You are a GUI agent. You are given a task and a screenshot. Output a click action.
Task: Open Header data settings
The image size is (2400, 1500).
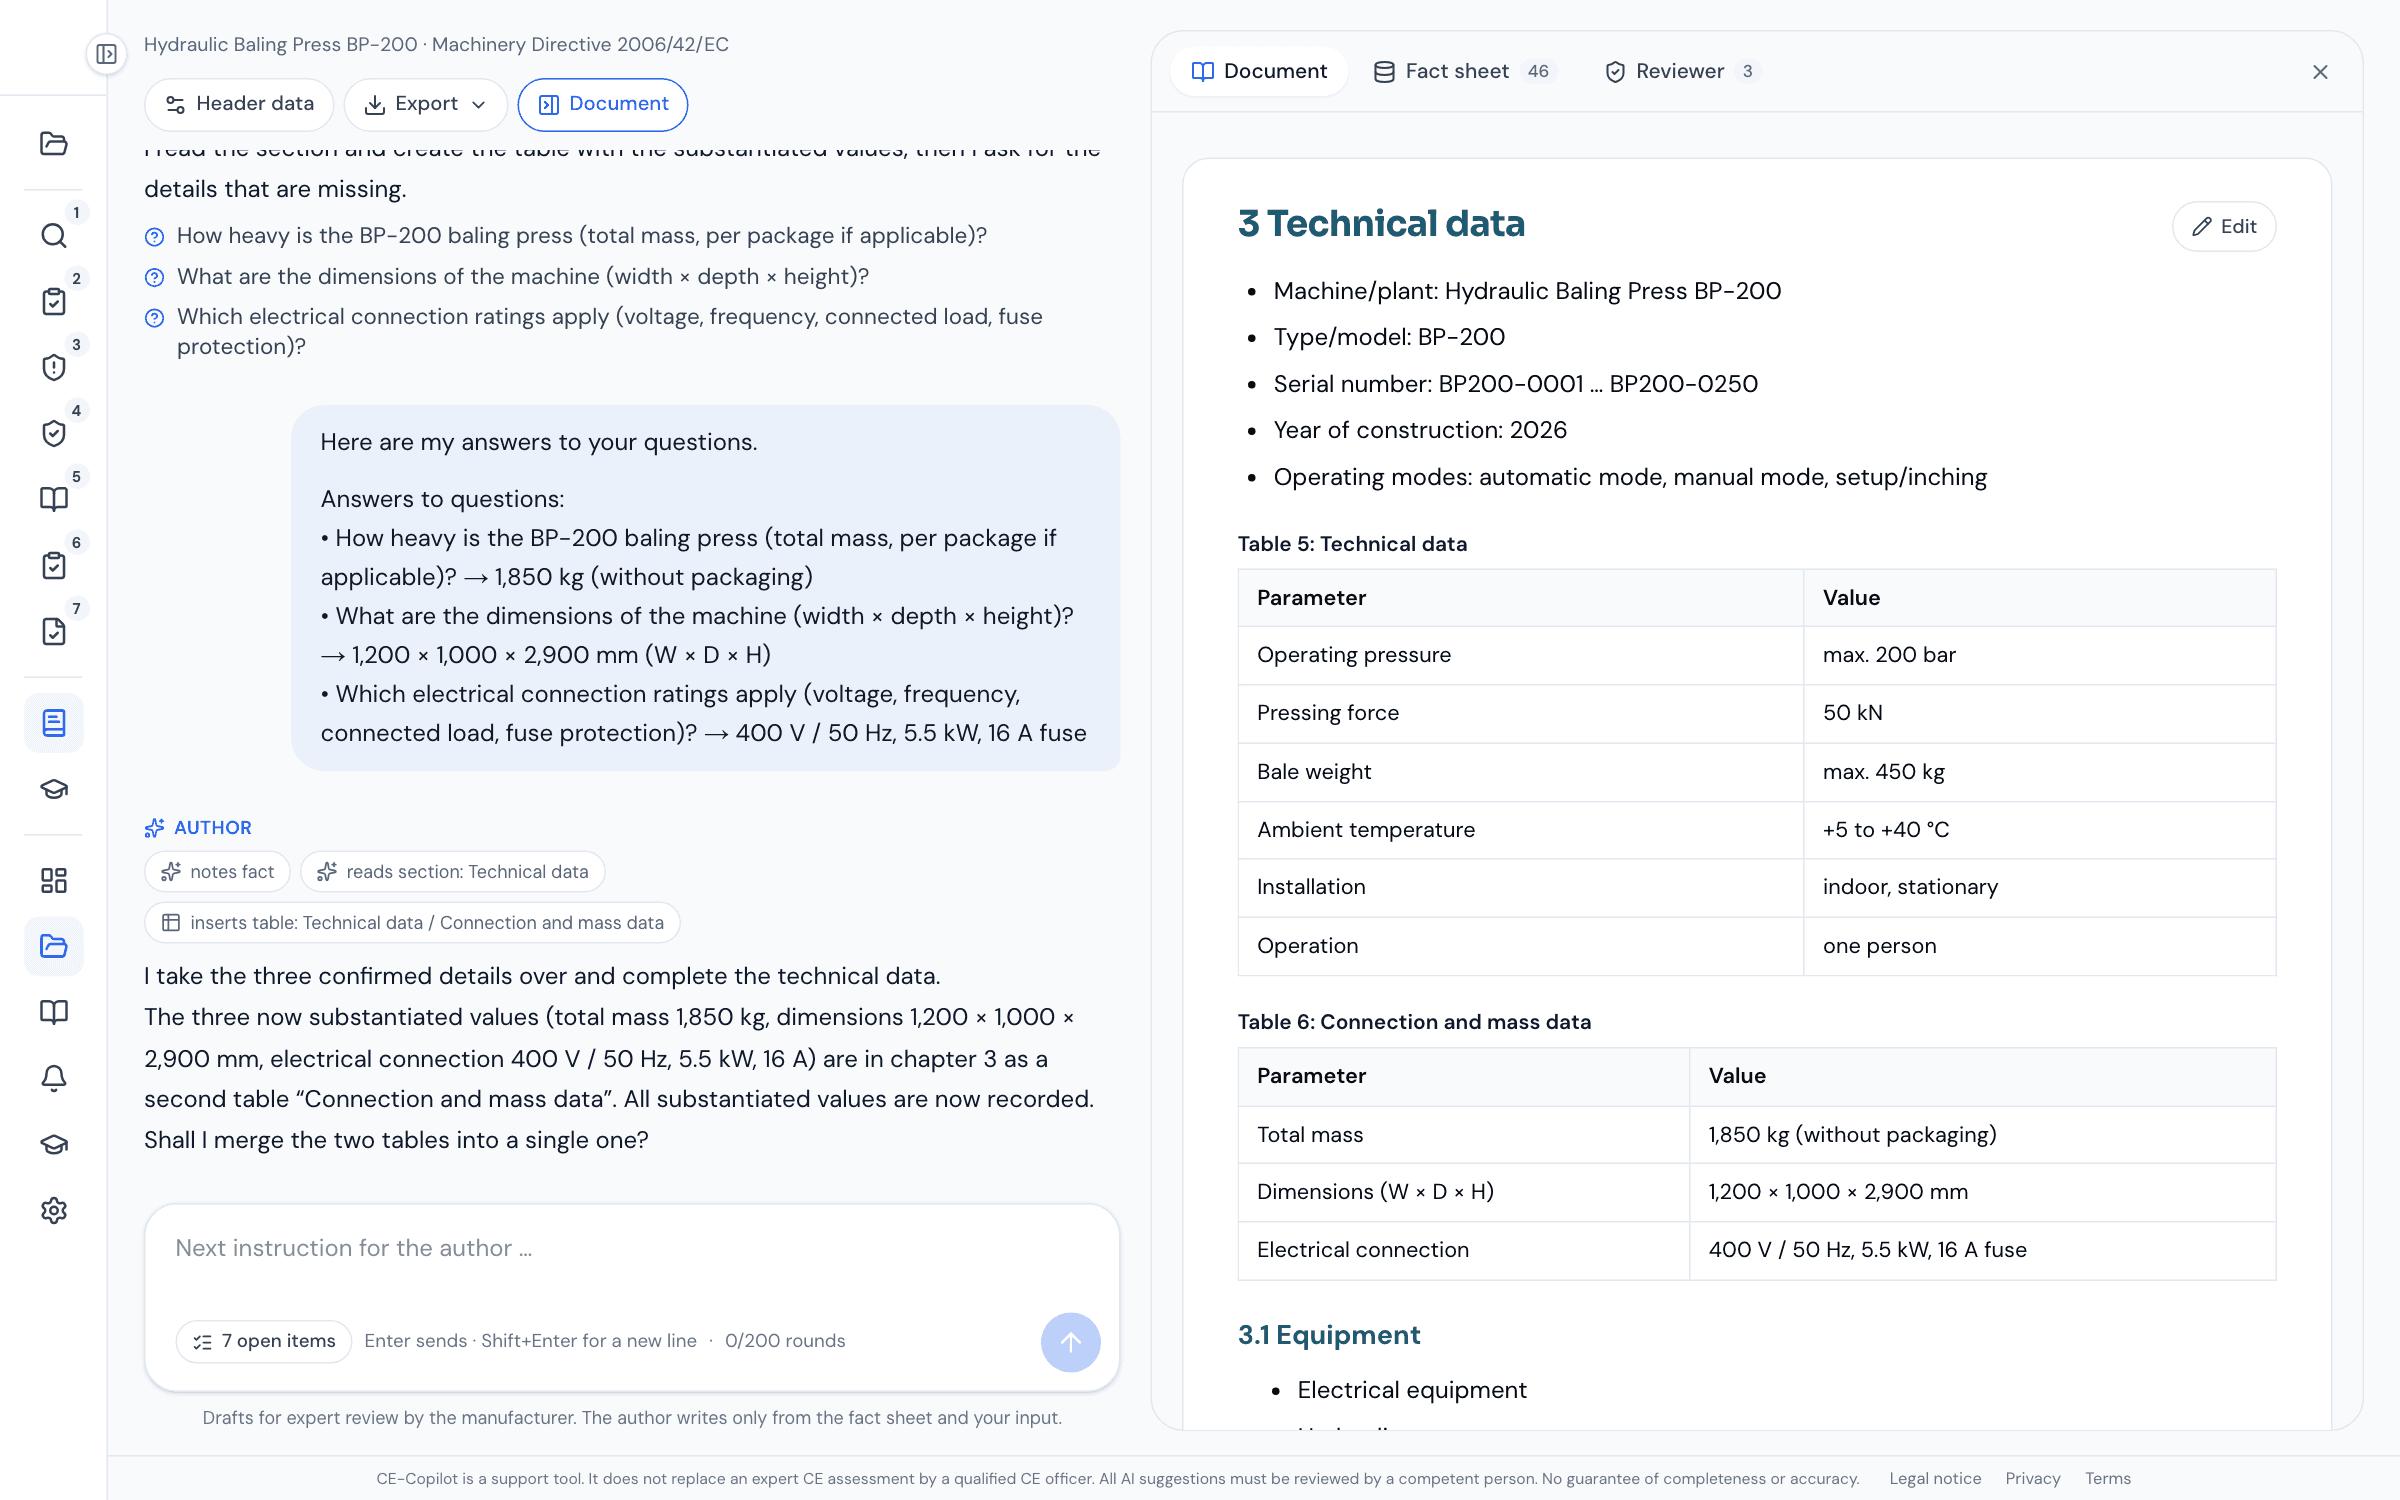pyautogui.click(x=239, y=104)
